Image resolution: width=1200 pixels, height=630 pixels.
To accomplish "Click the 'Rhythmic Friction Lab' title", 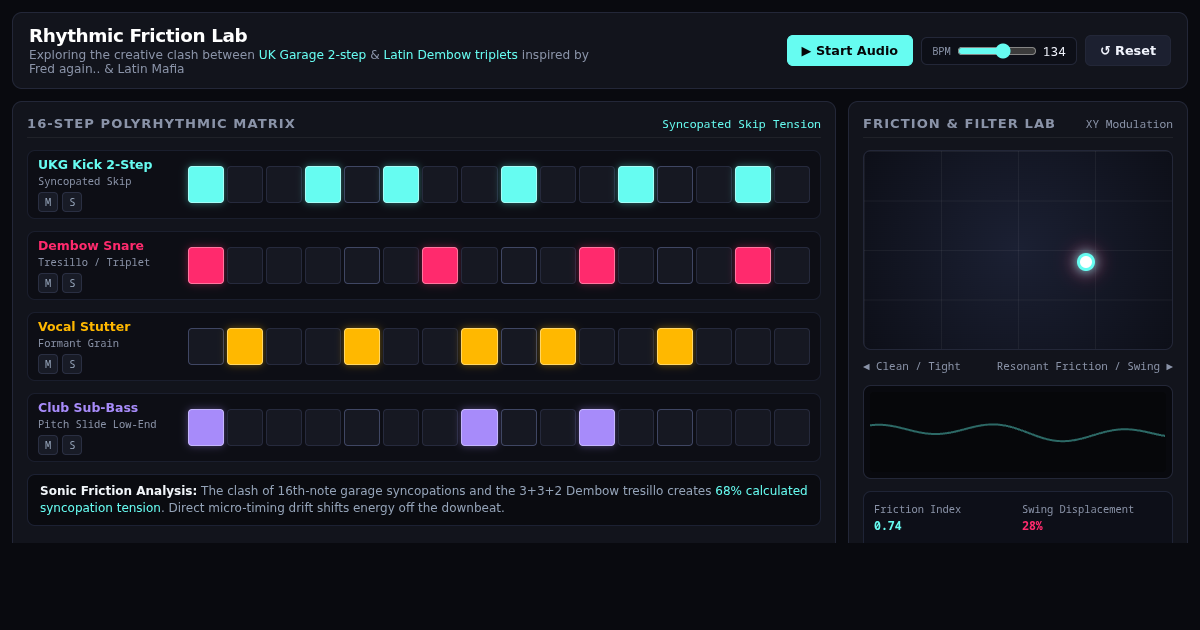I will (138, 36).
